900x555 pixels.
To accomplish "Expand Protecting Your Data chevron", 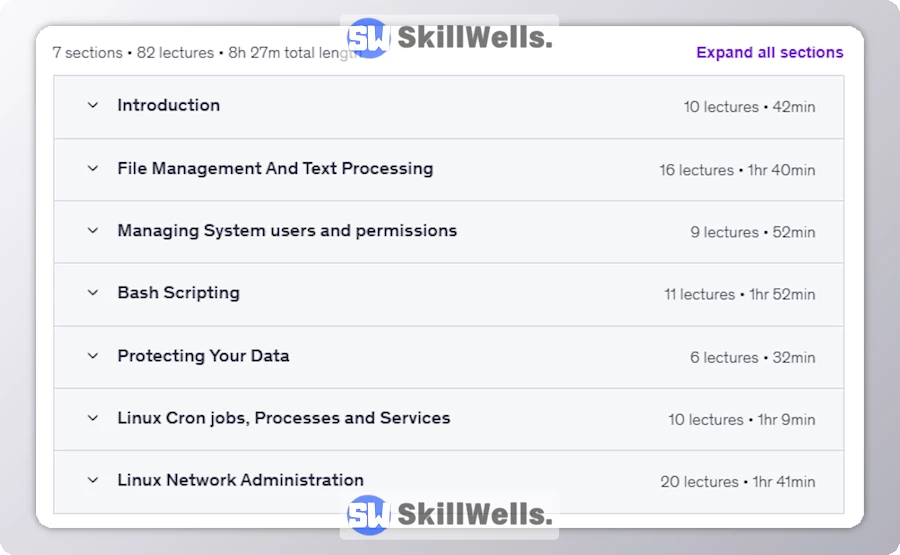I will 93,355.
